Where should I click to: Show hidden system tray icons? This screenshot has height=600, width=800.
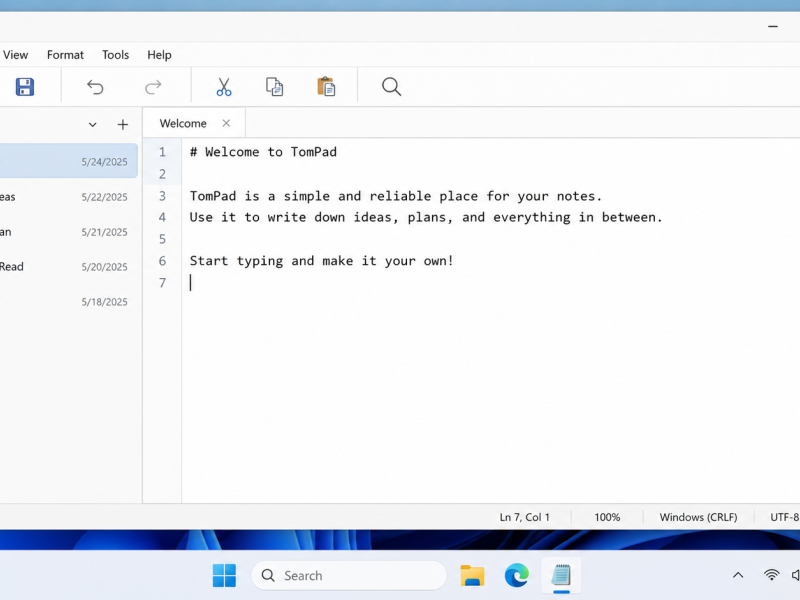click(x=738, y=576)
